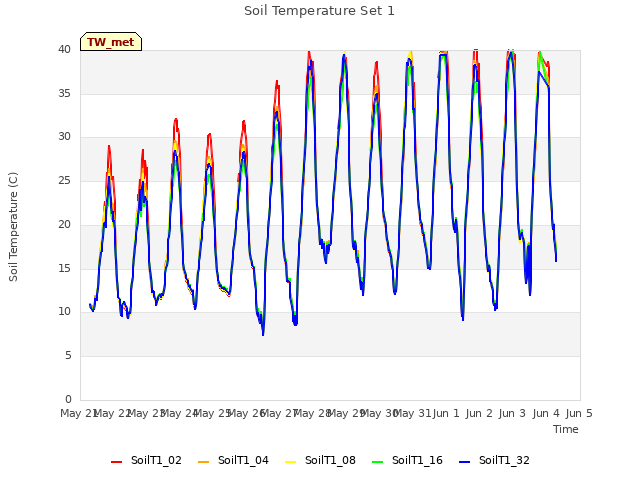Click the 35 y-axis tick label

[64, 93]
